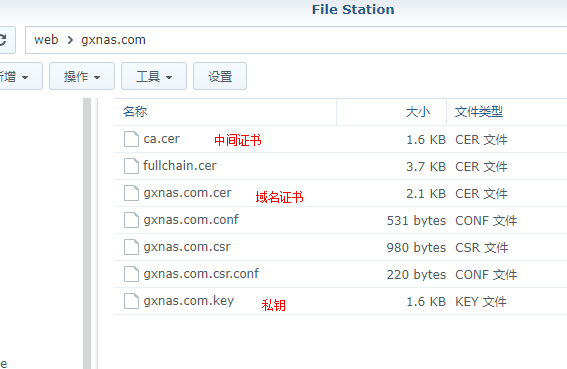Sort by the 大小 column header
Image resolution: width=567 pixels, height=369 pixels.
[417, 112]
